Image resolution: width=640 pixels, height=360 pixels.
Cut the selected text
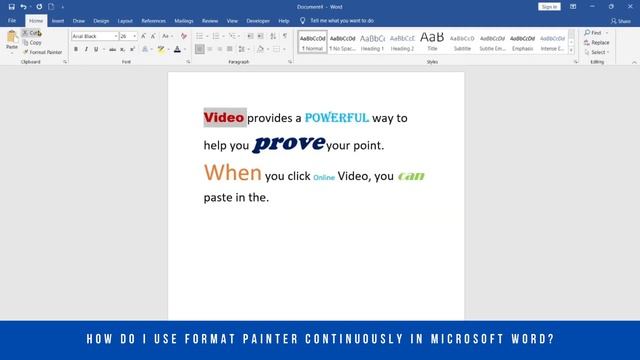point(32,33)
